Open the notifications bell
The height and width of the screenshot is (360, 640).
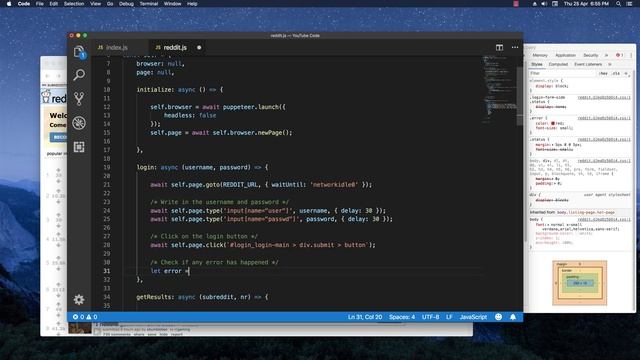tap(513, 317)
